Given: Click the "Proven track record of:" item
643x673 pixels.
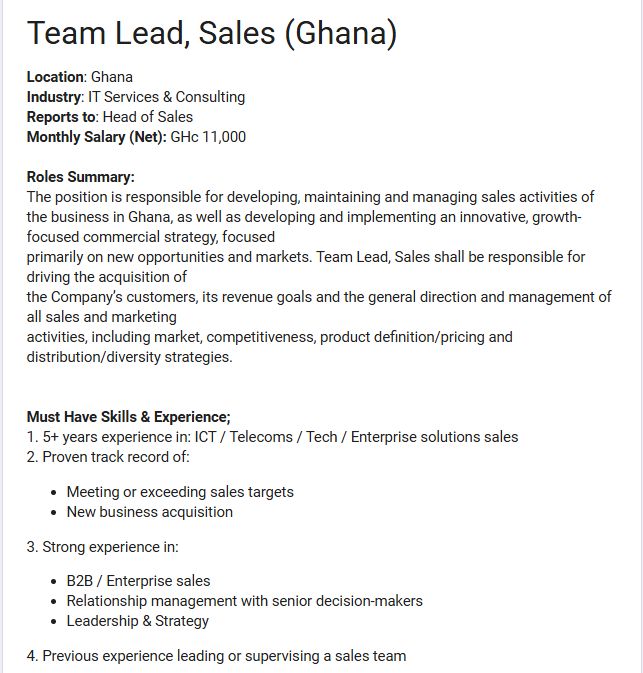Looking at the screenshot, I should [108, 457].
